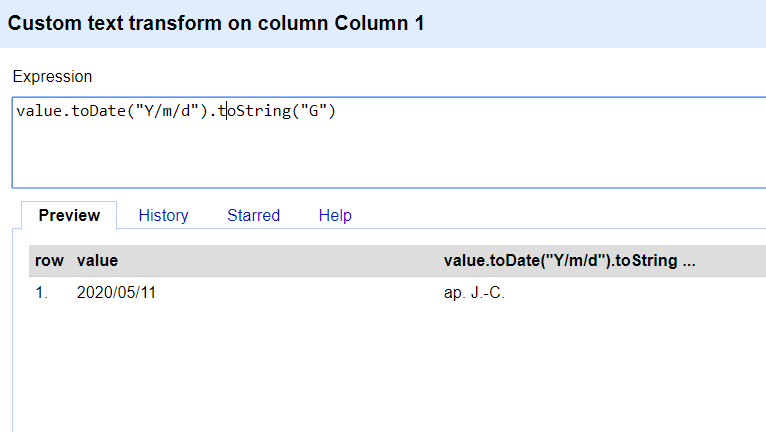Click row number 1. in the preview
This screenshot has height=432, width=766.
coord(42,292)
